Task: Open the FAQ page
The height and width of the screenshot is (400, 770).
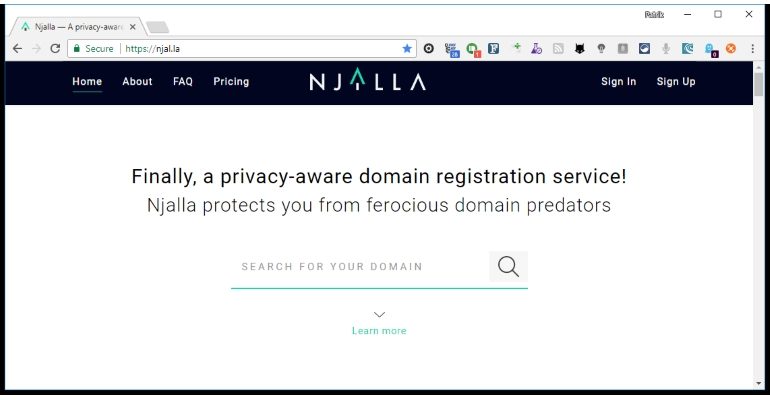Action: [x=183, y=82]
